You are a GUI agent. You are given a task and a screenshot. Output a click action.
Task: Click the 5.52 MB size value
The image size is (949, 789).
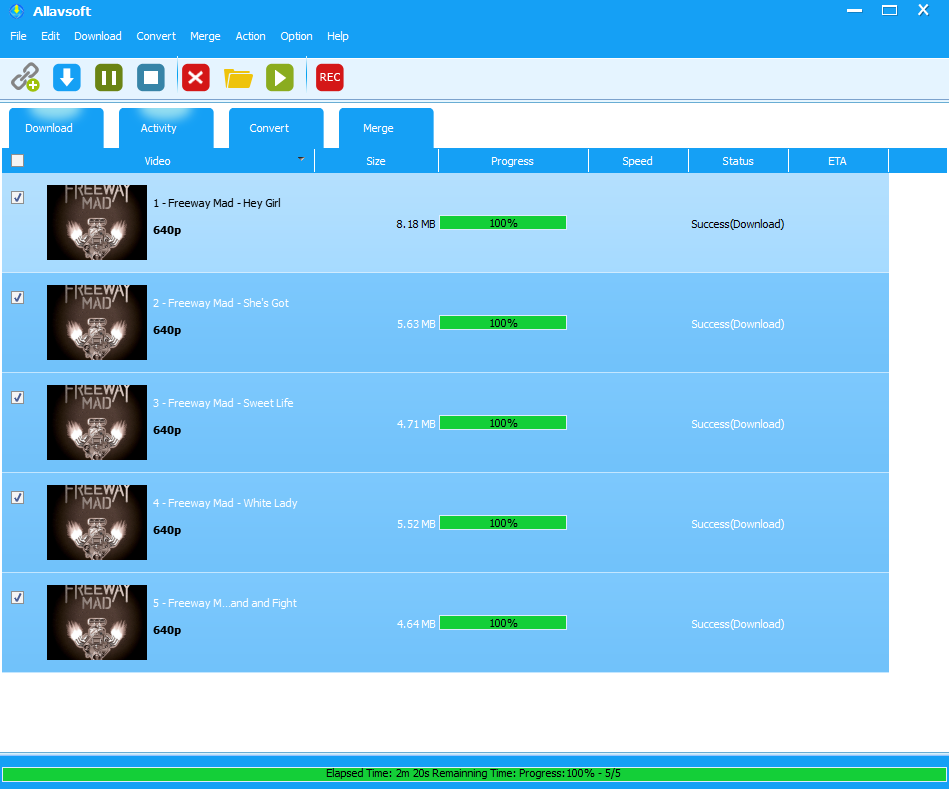pos(416,524)
